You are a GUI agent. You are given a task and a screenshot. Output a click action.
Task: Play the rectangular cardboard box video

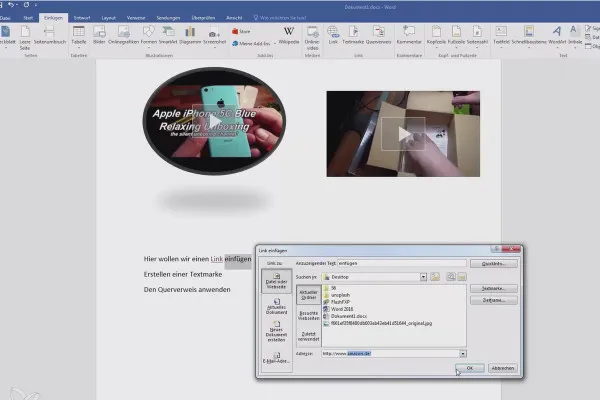(x=403, y=134)
